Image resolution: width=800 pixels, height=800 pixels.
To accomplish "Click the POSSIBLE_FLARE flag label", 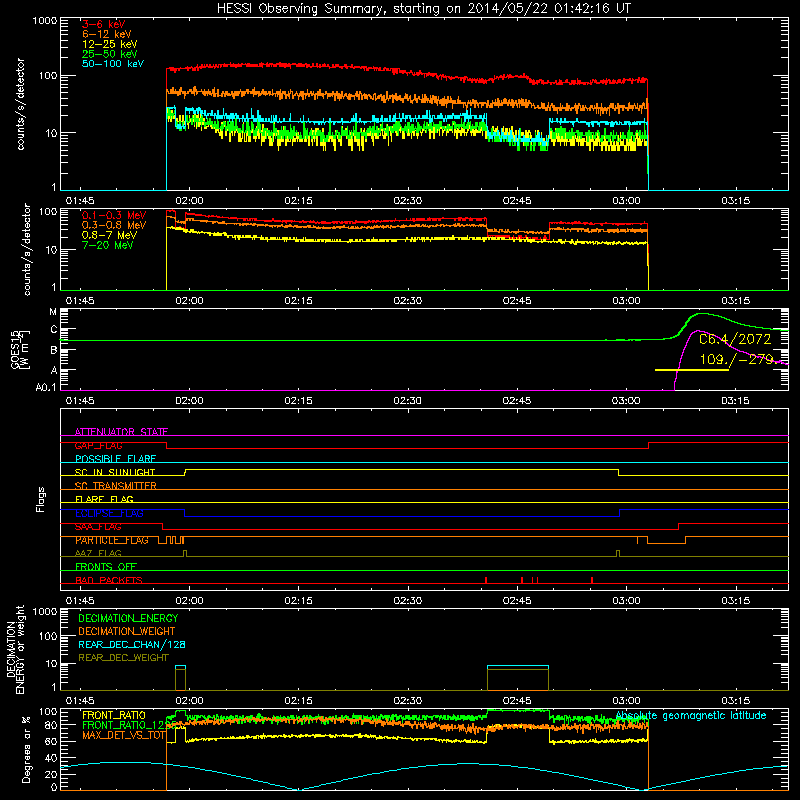I will [115, 459].
